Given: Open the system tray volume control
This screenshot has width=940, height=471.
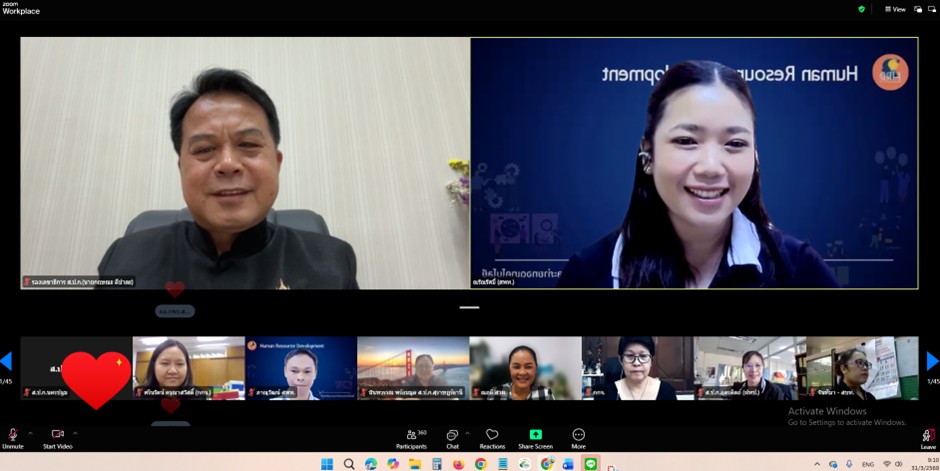Looking at the screenshot, I should point(899,464).
